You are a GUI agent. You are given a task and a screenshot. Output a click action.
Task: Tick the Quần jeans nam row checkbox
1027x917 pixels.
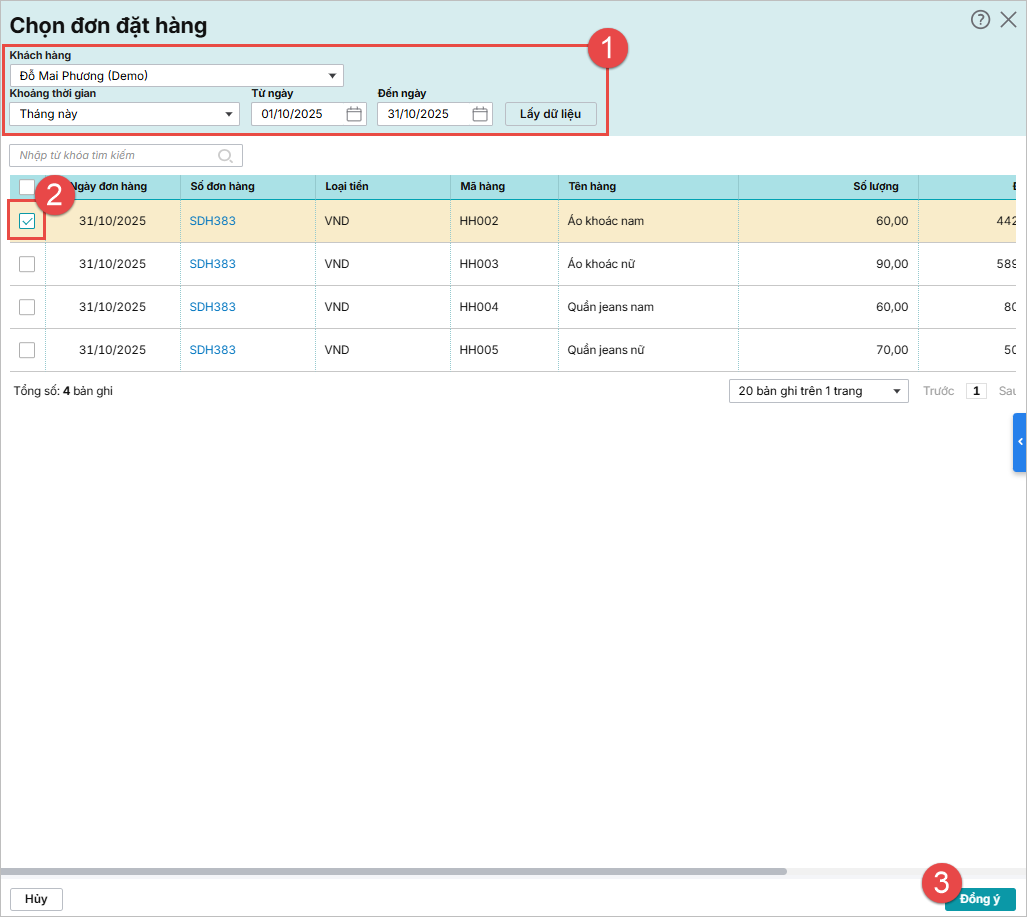coord(27,307)
